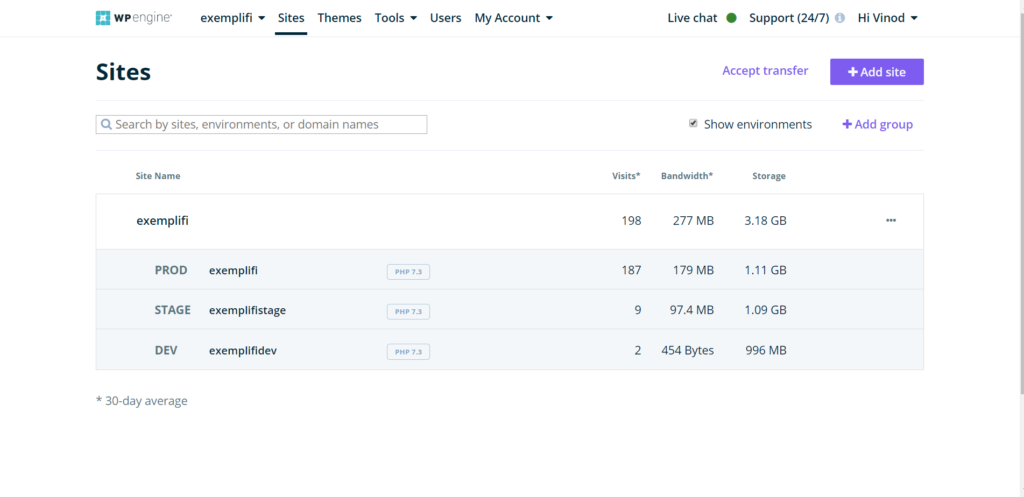Screen dimensions: 1024x497
Task: Click the green Live chat status dot
Action: click(731, 18)
